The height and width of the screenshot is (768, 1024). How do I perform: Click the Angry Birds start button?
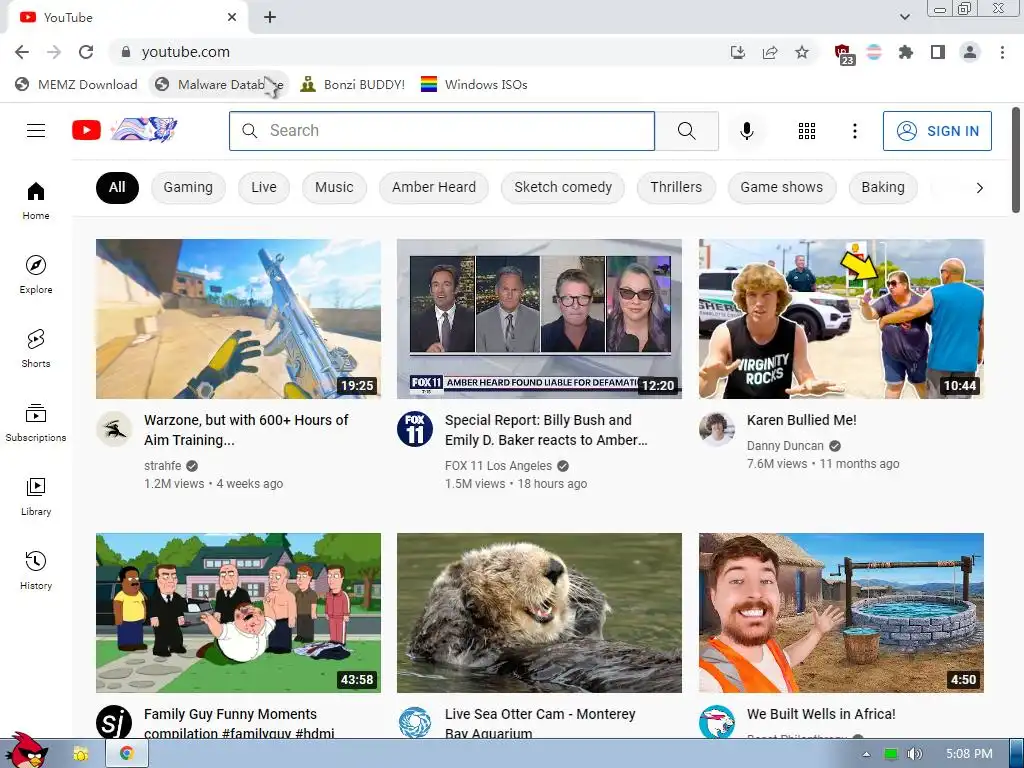(26, 750)
